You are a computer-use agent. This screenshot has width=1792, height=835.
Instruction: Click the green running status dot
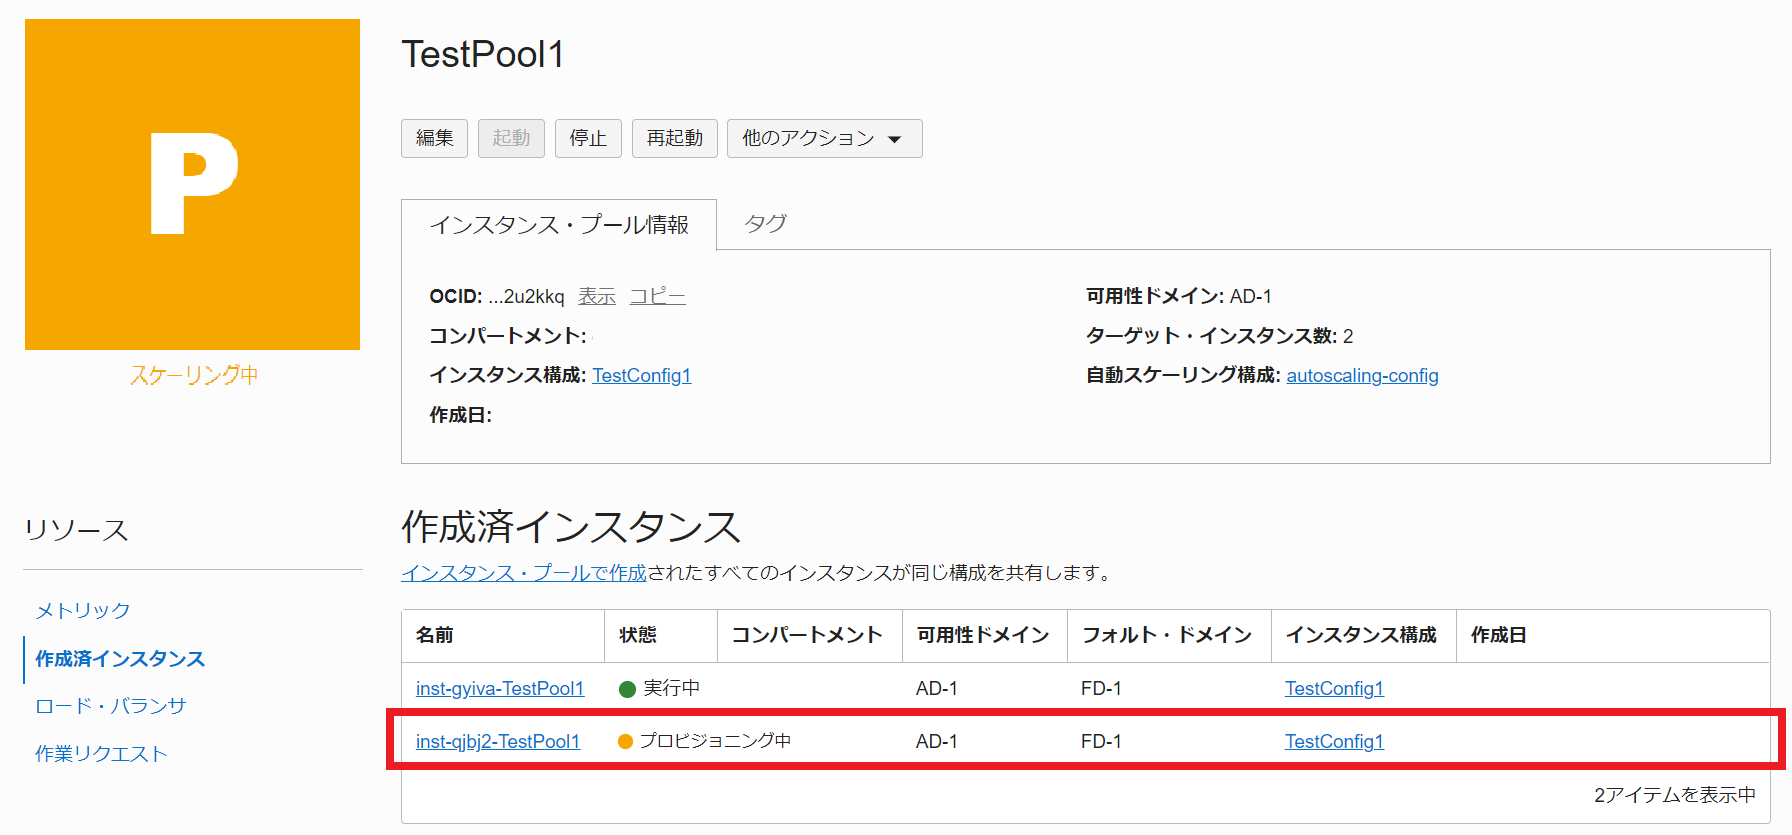tap(627, 689)
